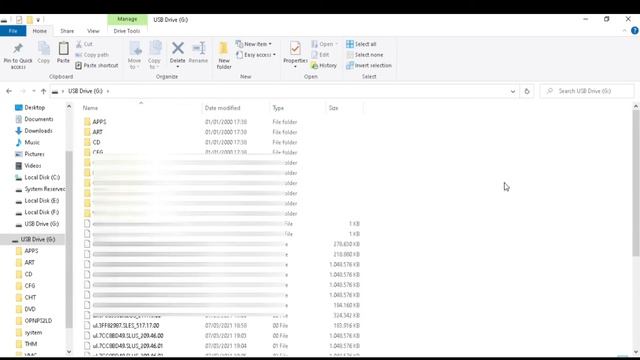Open Videos in navigation pane

coord(33,166)
